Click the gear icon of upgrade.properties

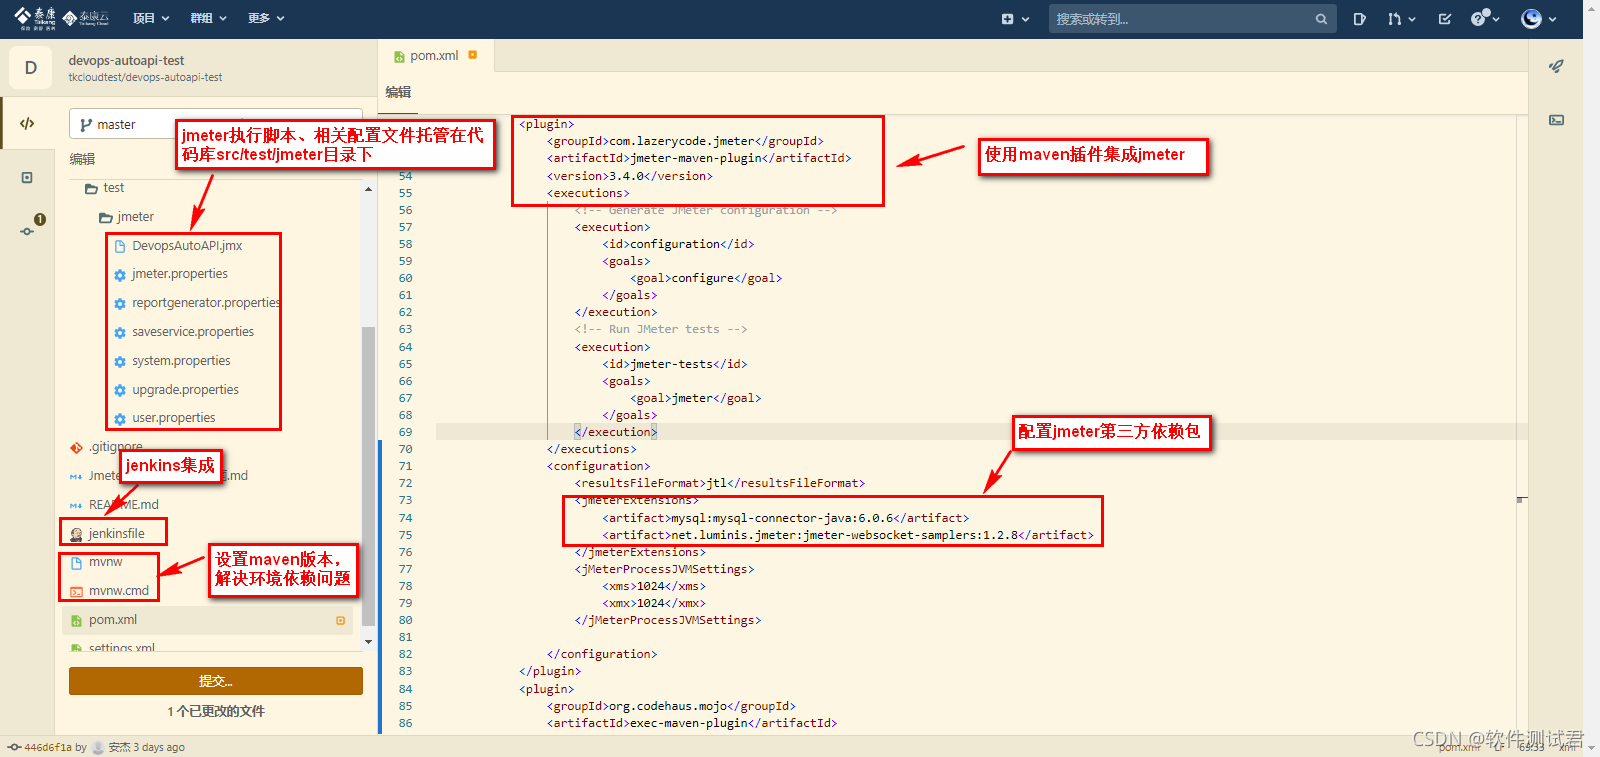(x=120, y=391)
